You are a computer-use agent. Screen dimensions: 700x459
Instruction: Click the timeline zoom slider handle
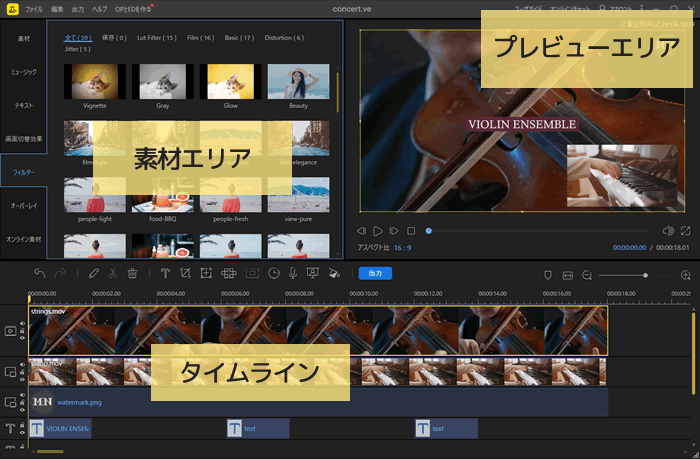pyautogui.click(x=645, y=274)
